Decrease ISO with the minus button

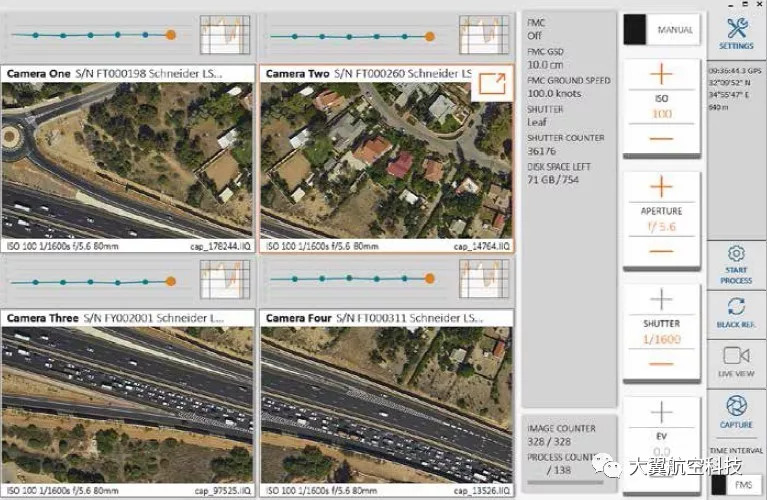661,138
